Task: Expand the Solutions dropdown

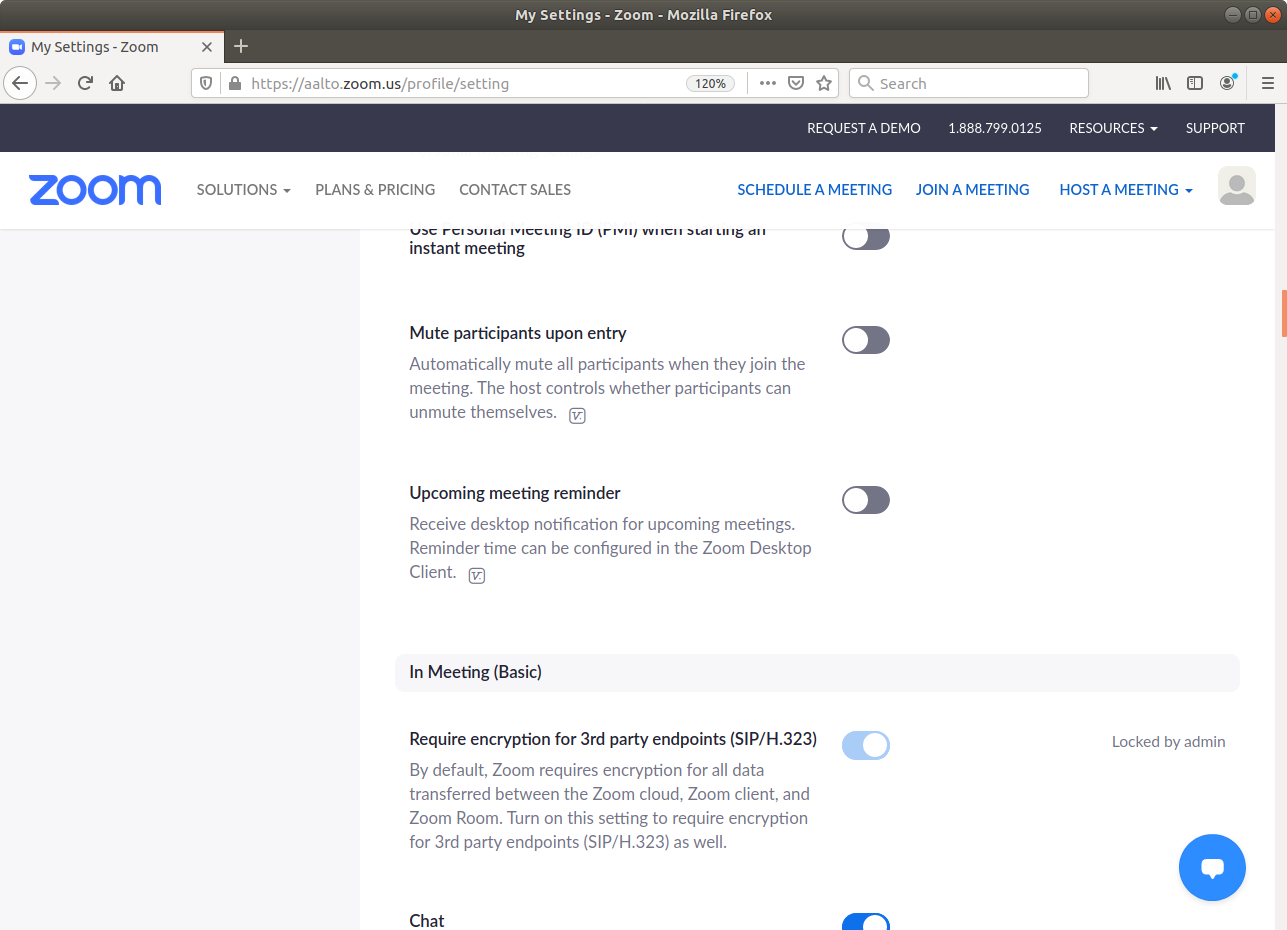Action: (x=243, y=190)
